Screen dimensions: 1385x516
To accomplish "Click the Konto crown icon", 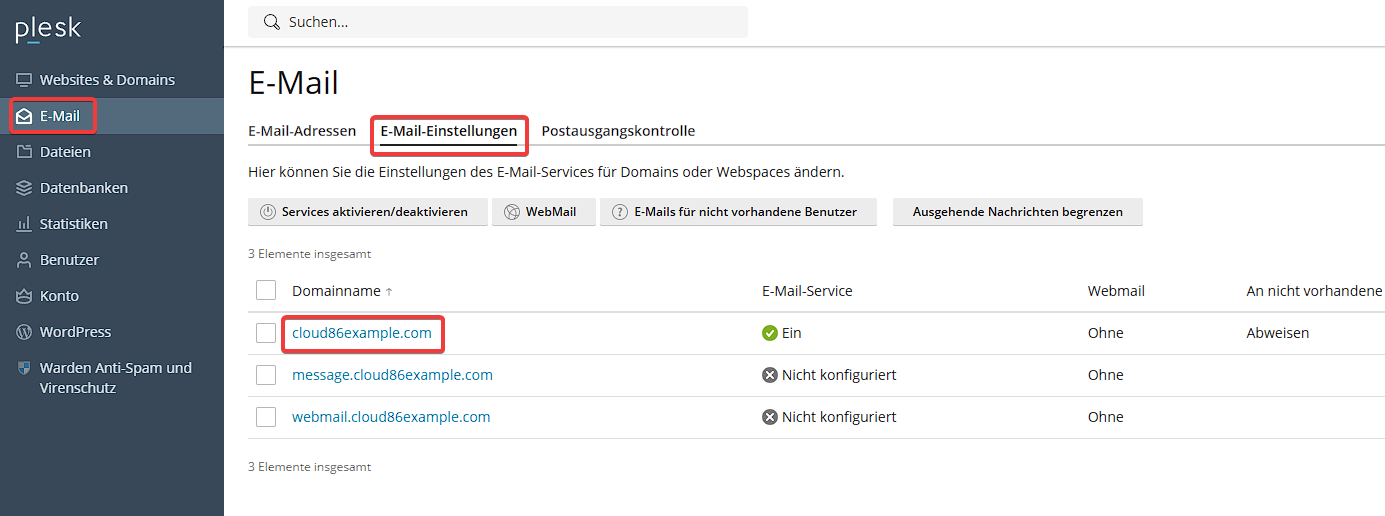I will click(24, 296).
